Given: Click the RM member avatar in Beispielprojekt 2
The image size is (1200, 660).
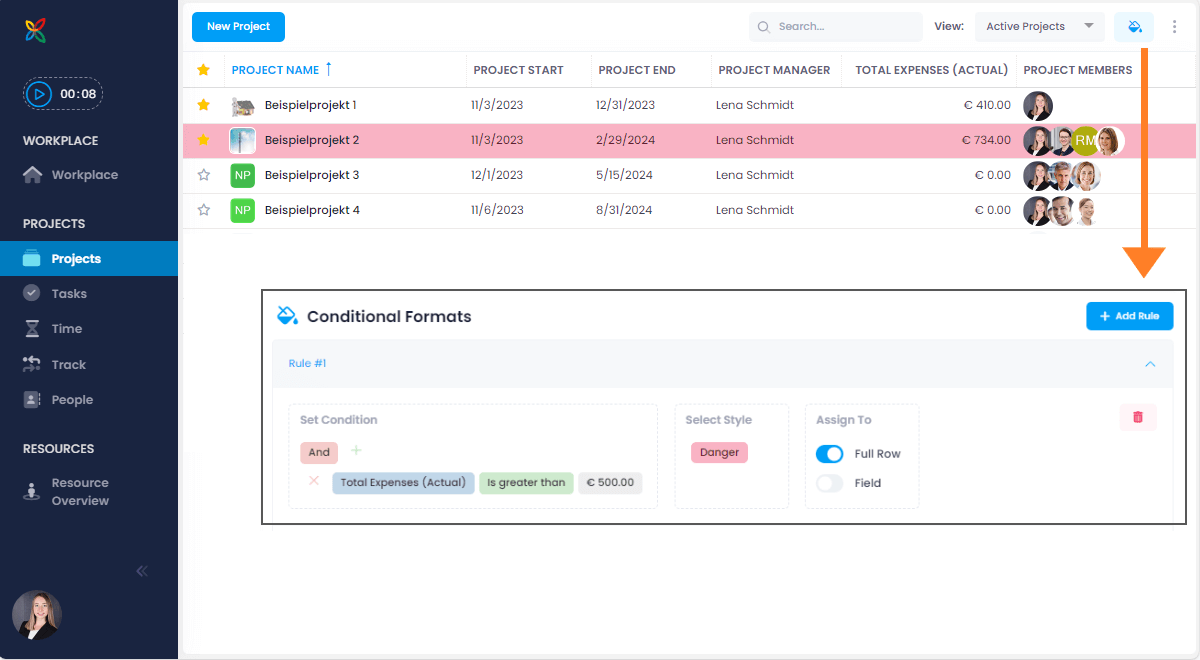Looking at the screenshot, I should pos(1086,141).
